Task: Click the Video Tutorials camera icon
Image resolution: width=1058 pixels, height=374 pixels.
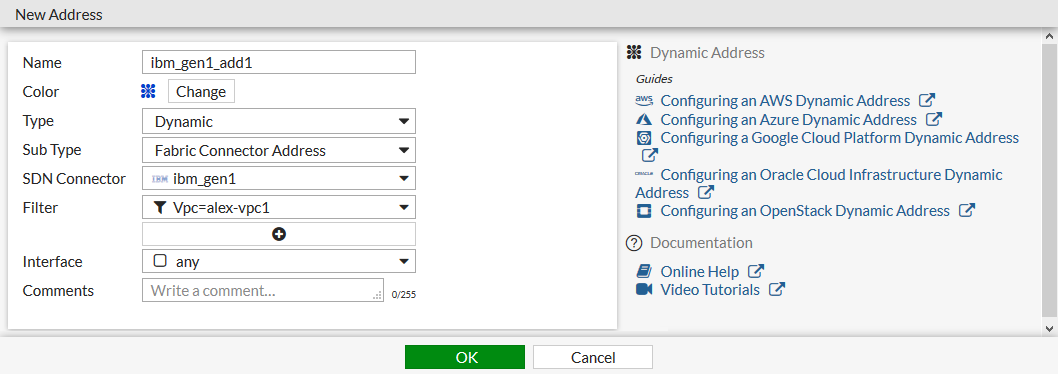Action: click(644, 290)
